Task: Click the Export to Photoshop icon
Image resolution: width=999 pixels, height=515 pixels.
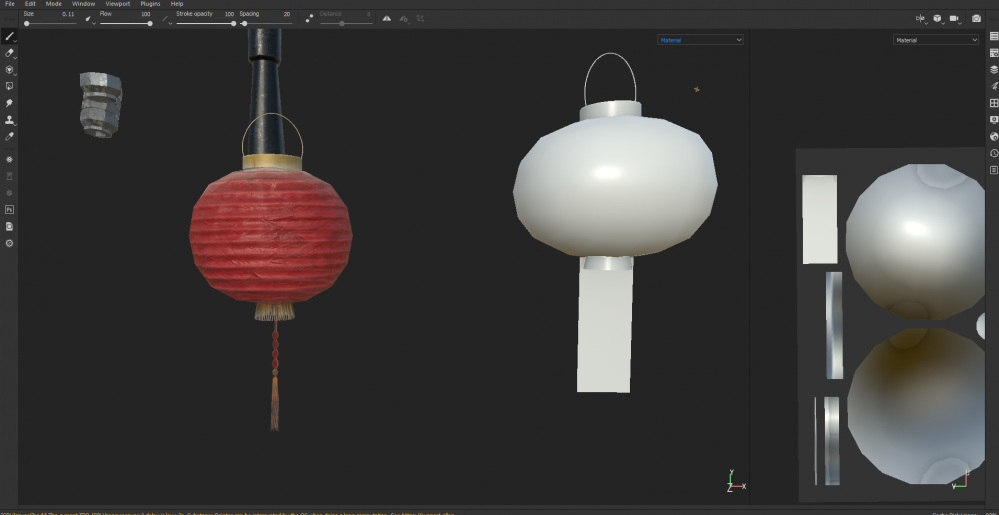Action: [x=10, y=210]
